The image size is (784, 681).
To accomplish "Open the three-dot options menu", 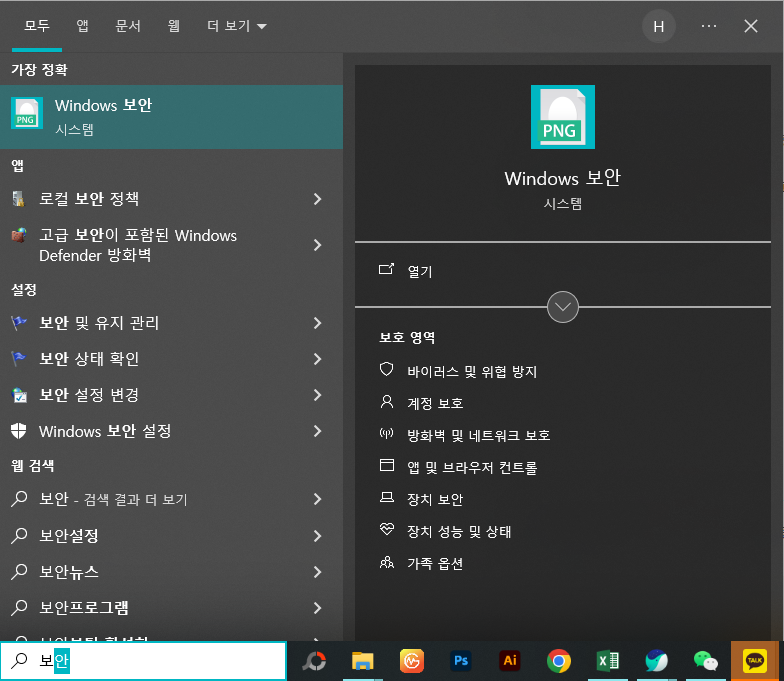I will [708, 26].
